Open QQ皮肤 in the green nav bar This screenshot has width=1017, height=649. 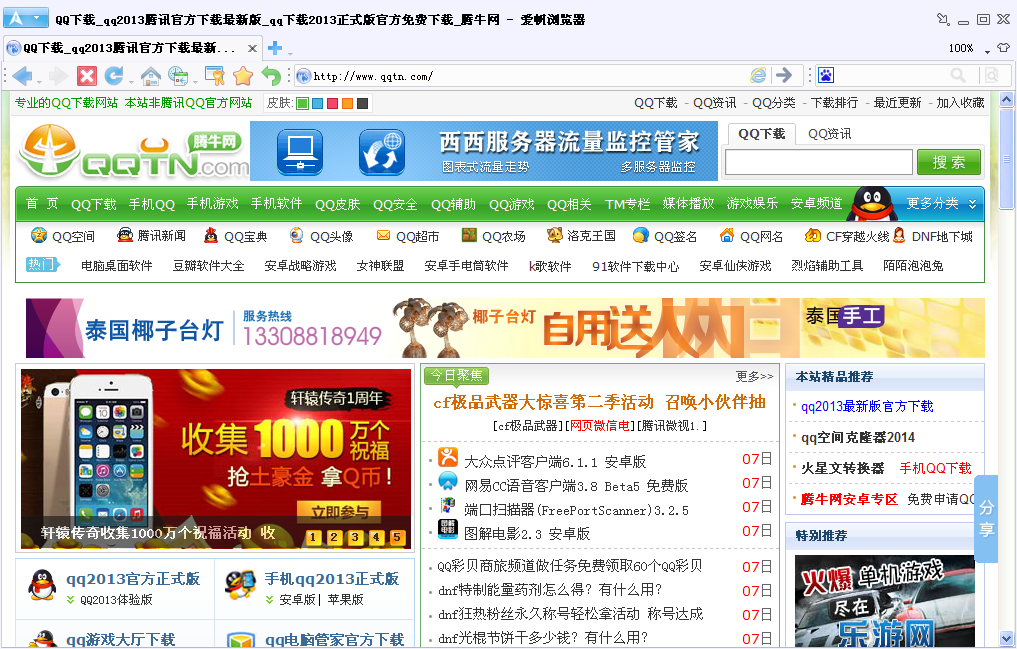(x=337, y=204)
